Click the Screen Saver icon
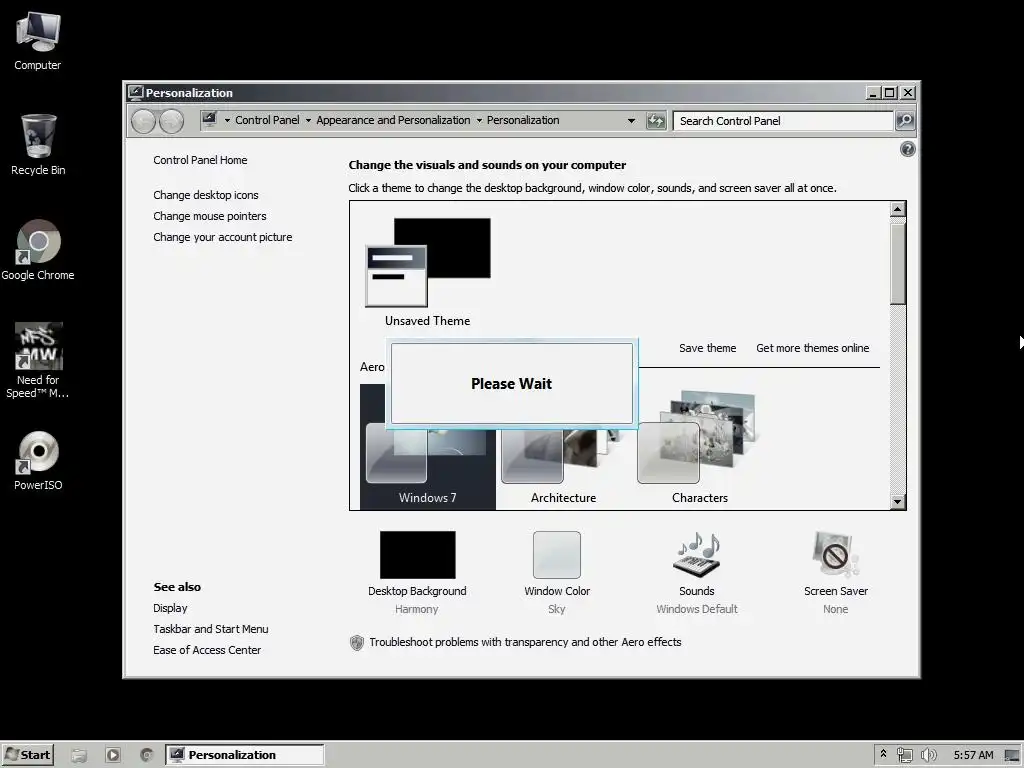 pyautogui.click(x=835, y=554)
